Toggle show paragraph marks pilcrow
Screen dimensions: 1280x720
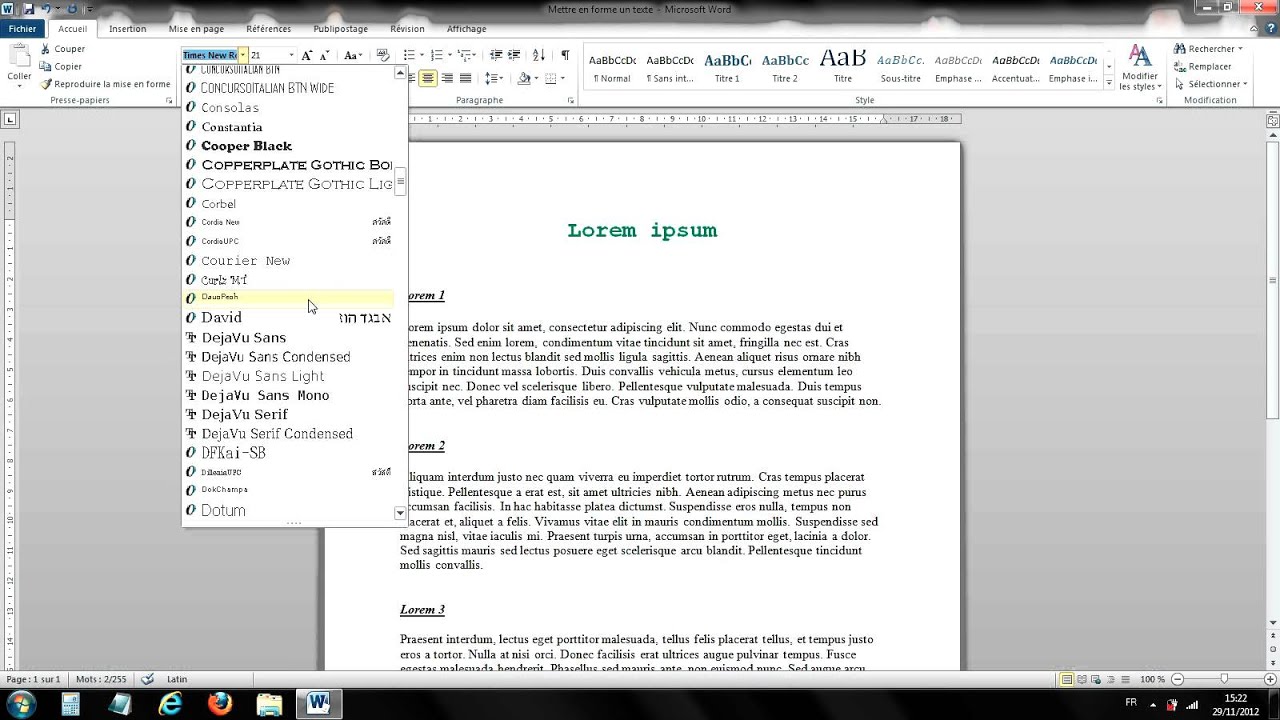point(565,55)
